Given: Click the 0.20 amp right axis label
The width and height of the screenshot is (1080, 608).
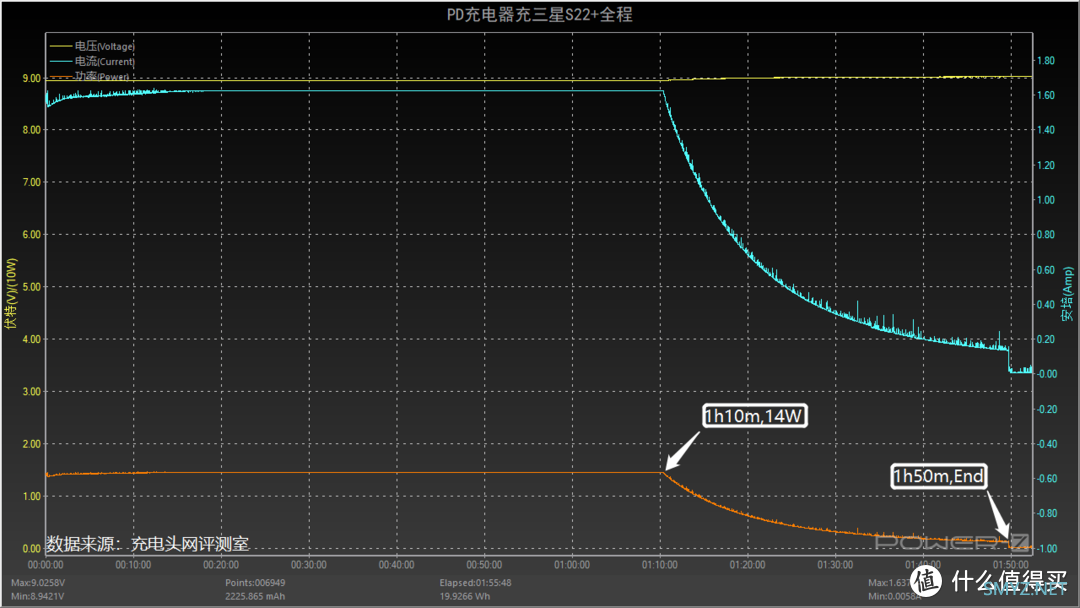Looking at the screenshot, I should click(1046, 339).
